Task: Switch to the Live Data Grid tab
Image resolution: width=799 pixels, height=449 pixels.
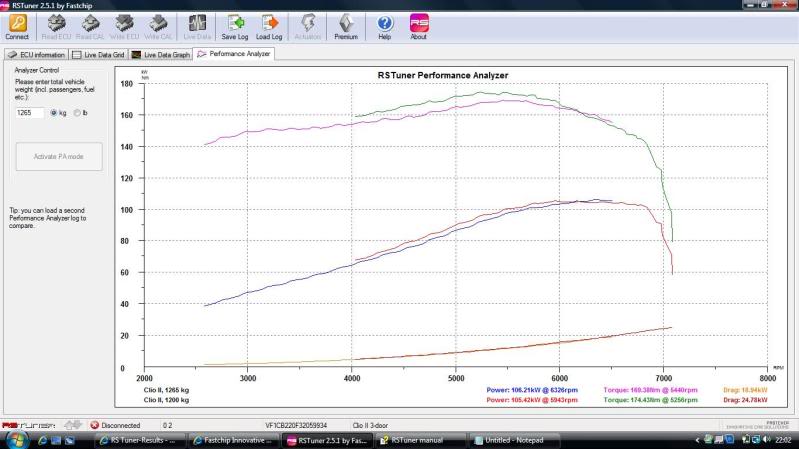Action: coord(97,54)
